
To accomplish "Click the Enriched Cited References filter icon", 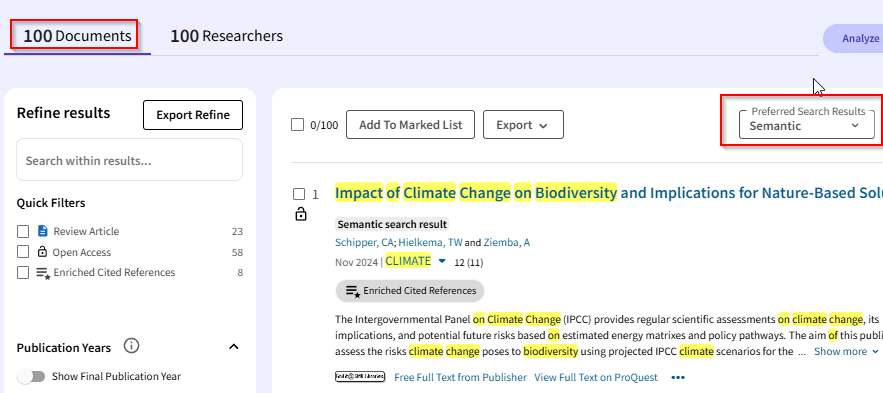I will [43, 273].
